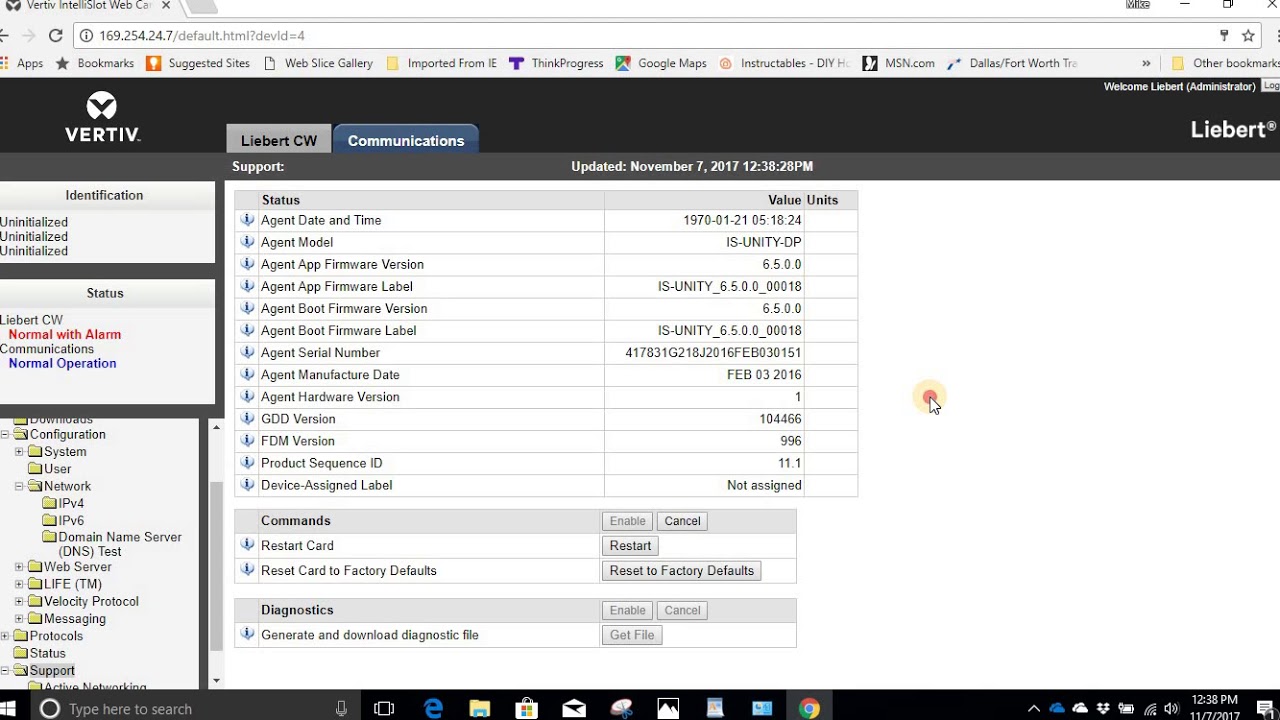
Task: Open the Dropbox tray icon
Action: coord(1103,709)
